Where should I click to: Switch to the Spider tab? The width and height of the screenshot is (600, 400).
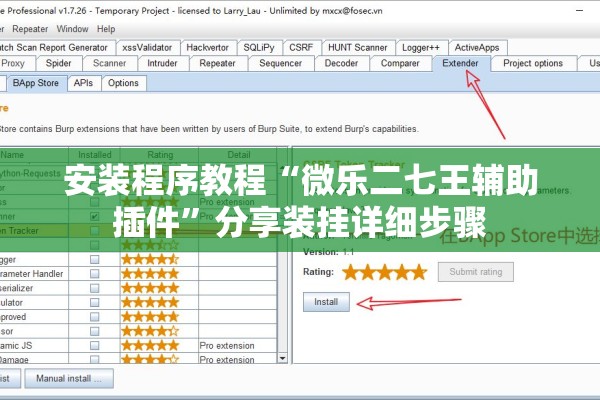[59, 63]
